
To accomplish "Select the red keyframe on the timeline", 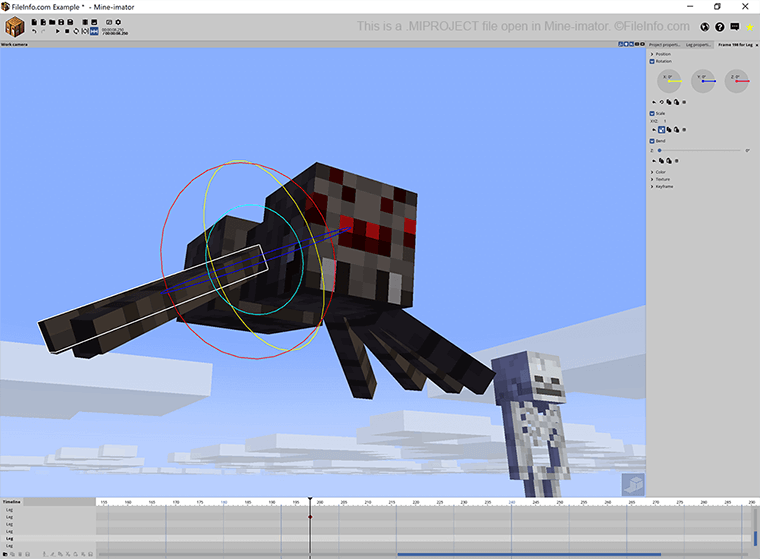I will coord(310,517).
